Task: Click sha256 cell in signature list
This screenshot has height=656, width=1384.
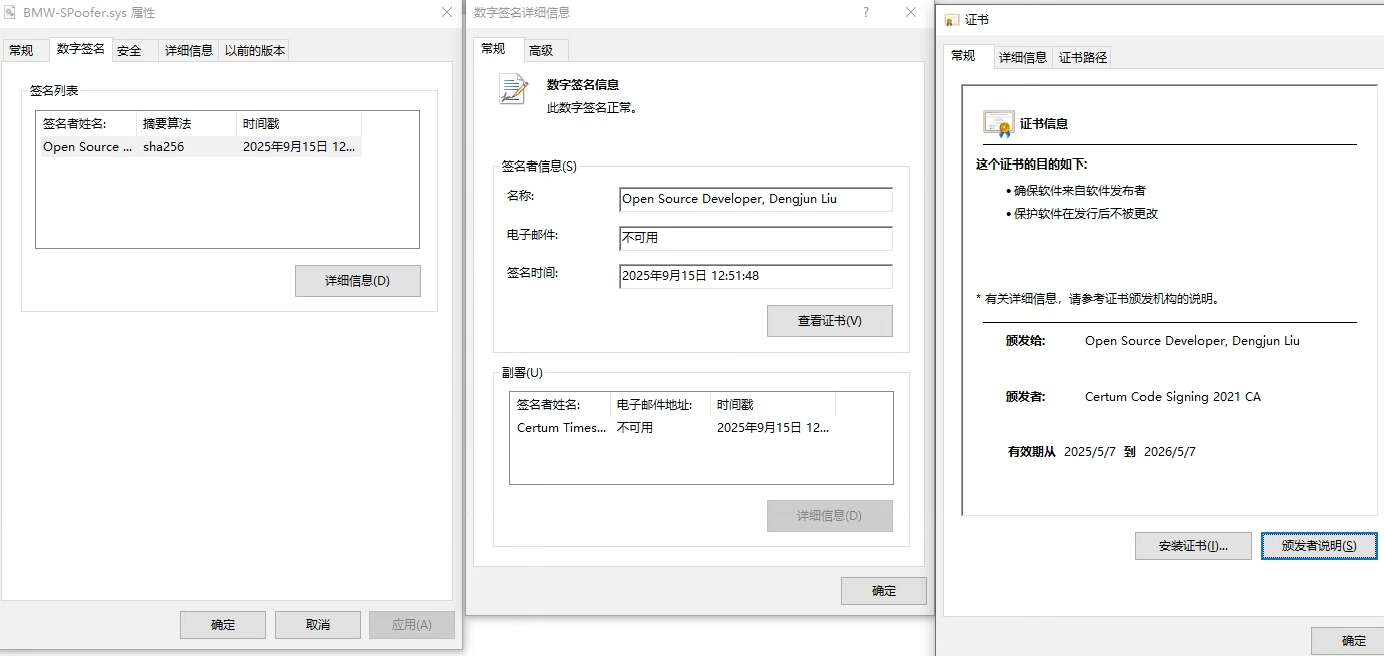Action: (163, 146)
